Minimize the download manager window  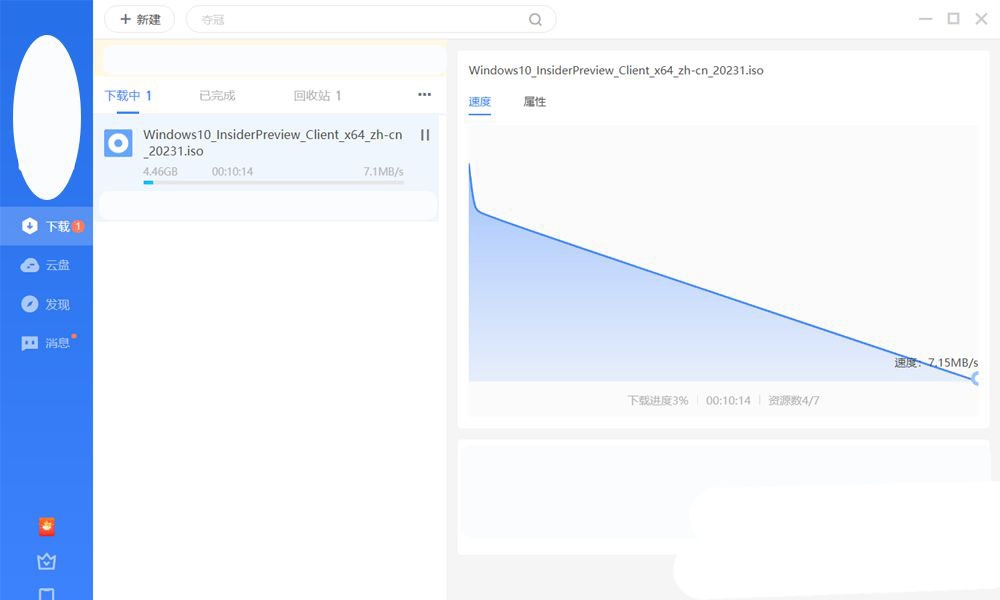[x=925, y=19]
